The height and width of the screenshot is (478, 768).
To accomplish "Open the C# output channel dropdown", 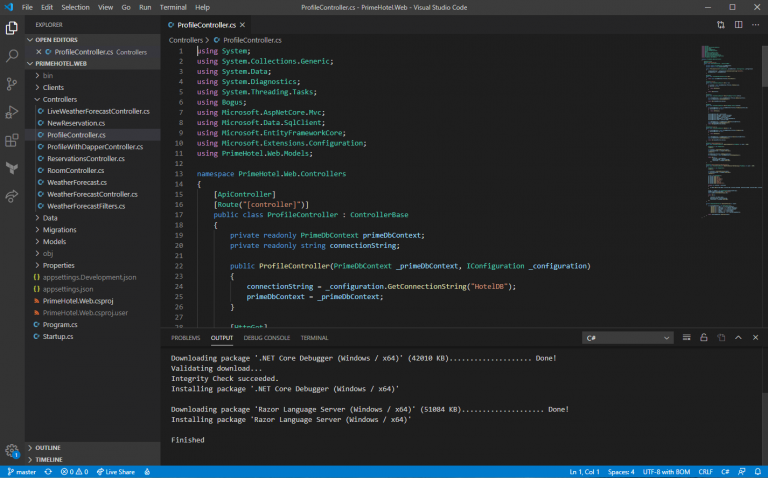I will (630, 338).
